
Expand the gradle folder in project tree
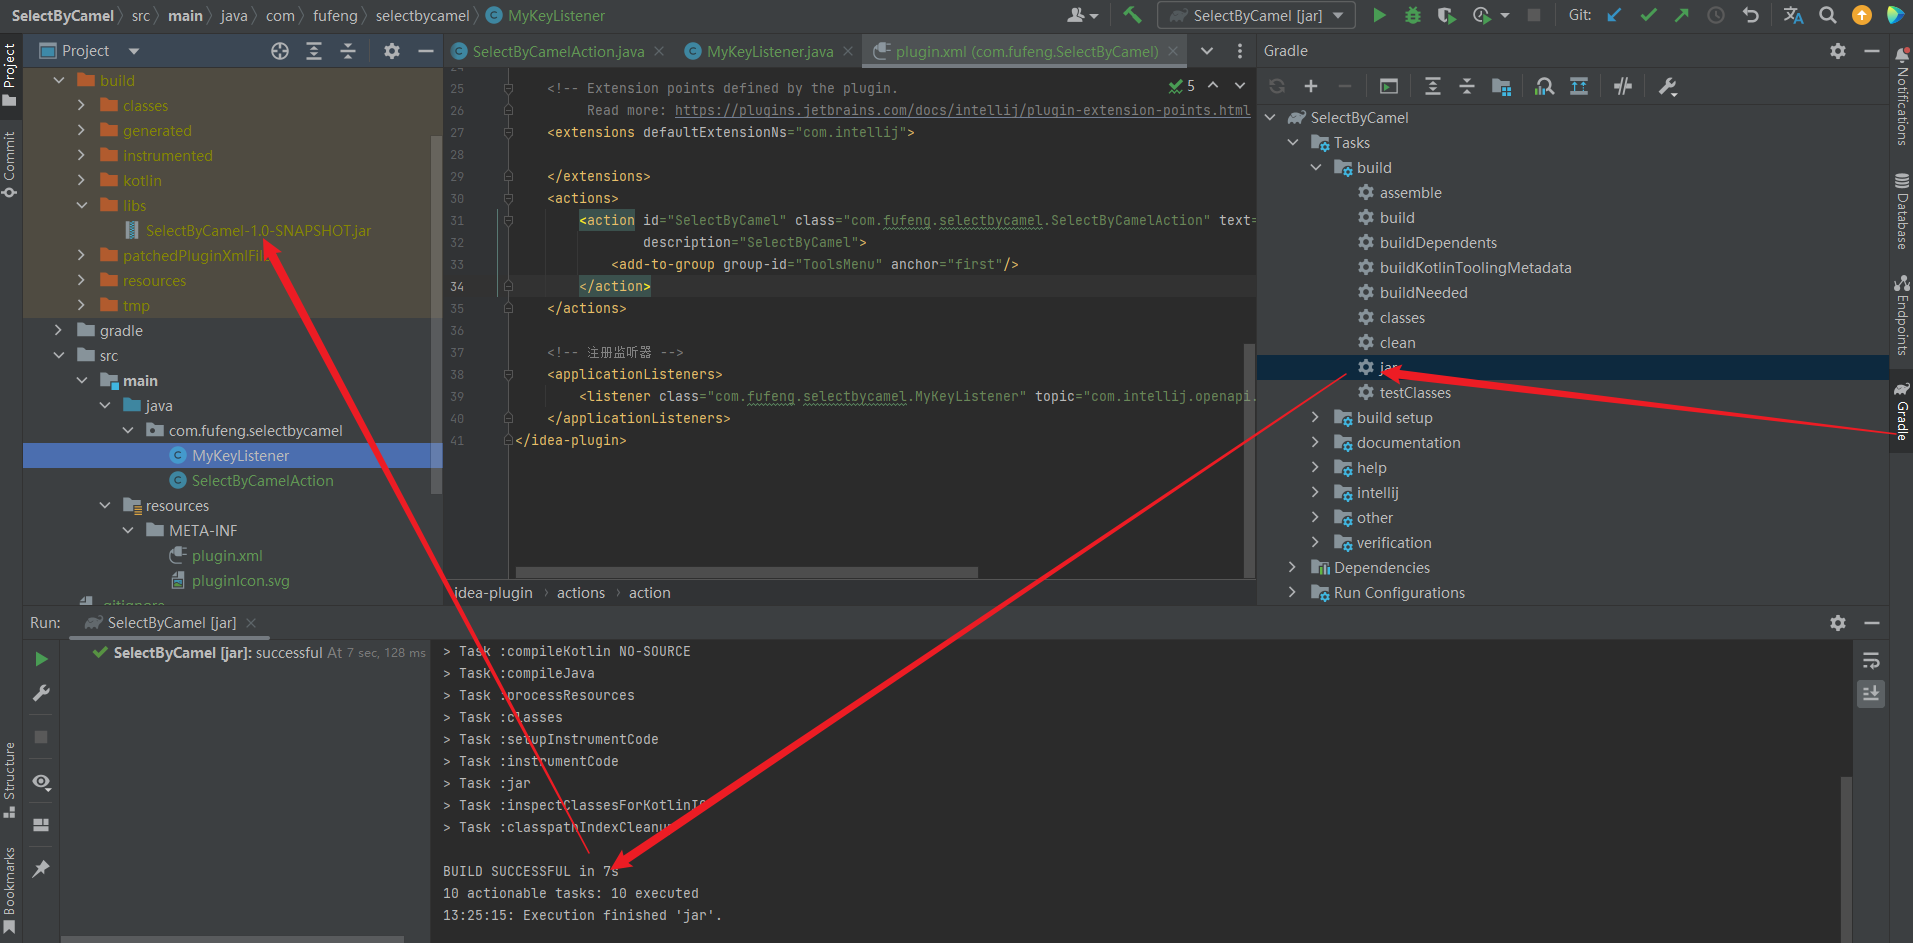(59, 330)
